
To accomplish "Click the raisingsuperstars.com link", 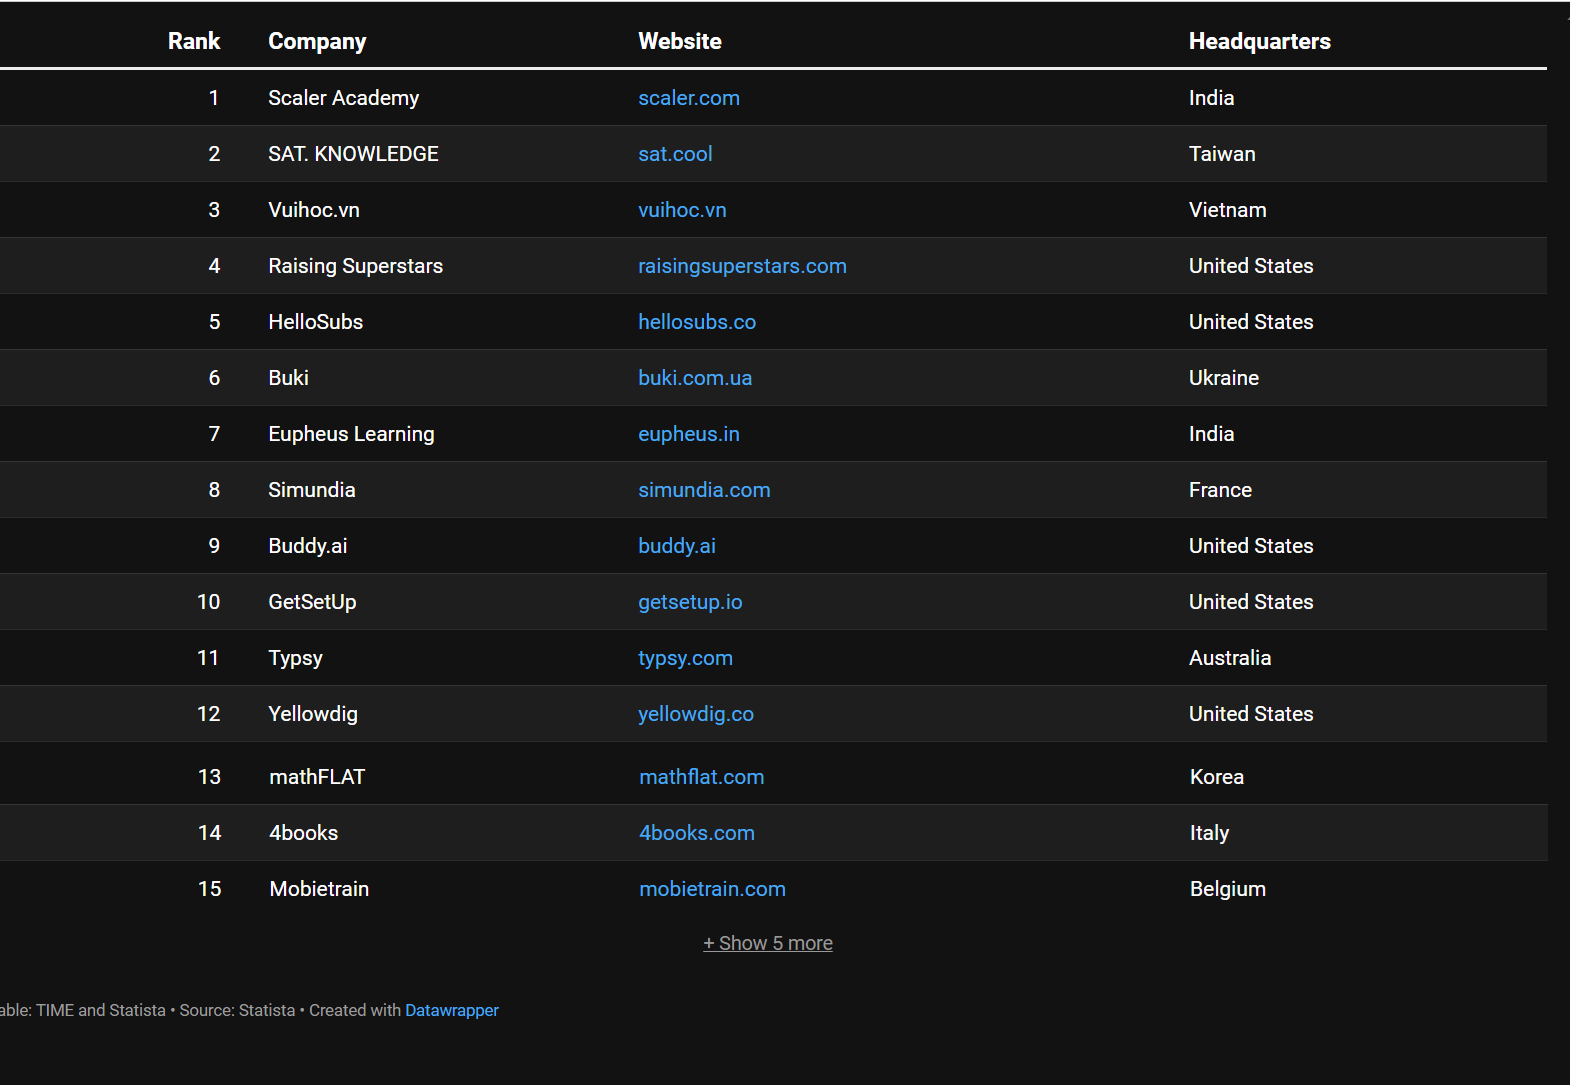I will click(742, 266).
